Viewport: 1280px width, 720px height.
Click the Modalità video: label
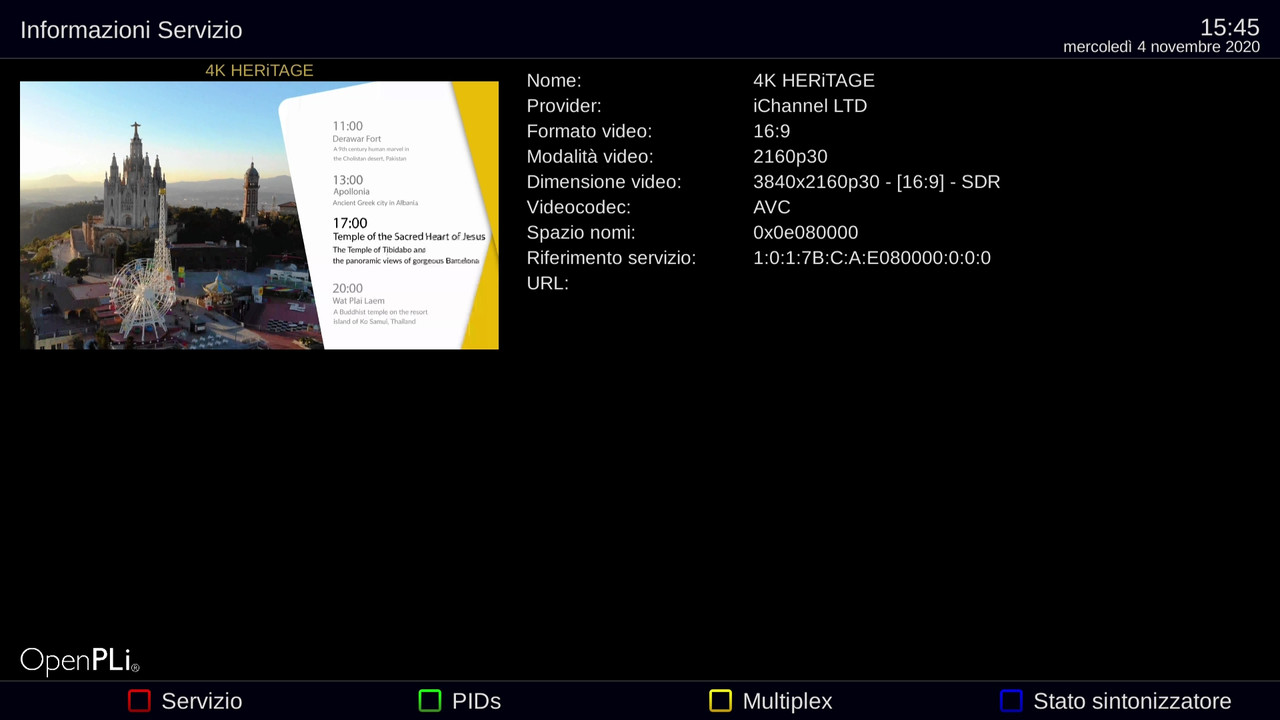click(590, 157)
